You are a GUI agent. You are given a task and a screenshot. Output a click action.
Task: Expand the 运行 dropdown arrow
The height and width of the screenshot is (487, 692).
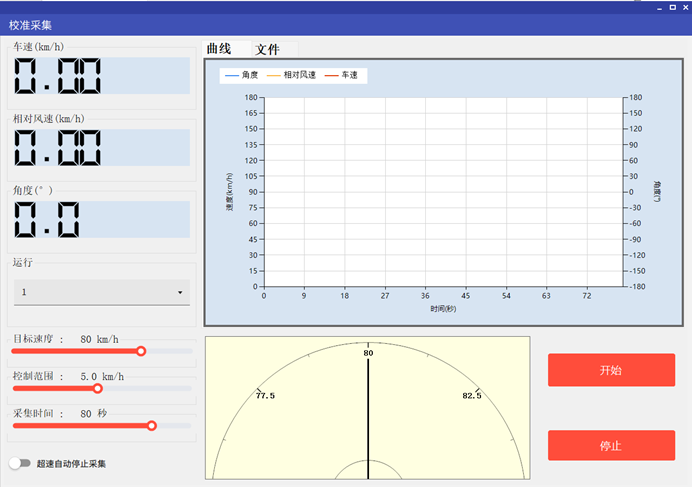coord(180,293)
